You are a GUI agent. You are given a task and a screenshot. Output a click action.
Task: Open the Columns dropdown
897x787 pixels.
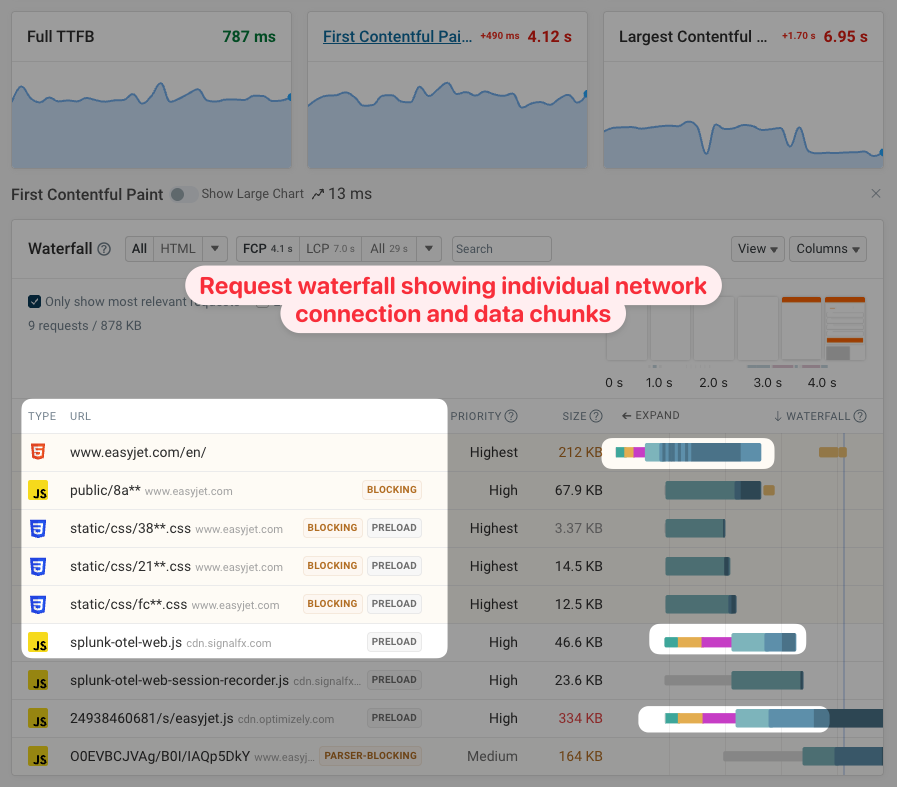(827, 248)
